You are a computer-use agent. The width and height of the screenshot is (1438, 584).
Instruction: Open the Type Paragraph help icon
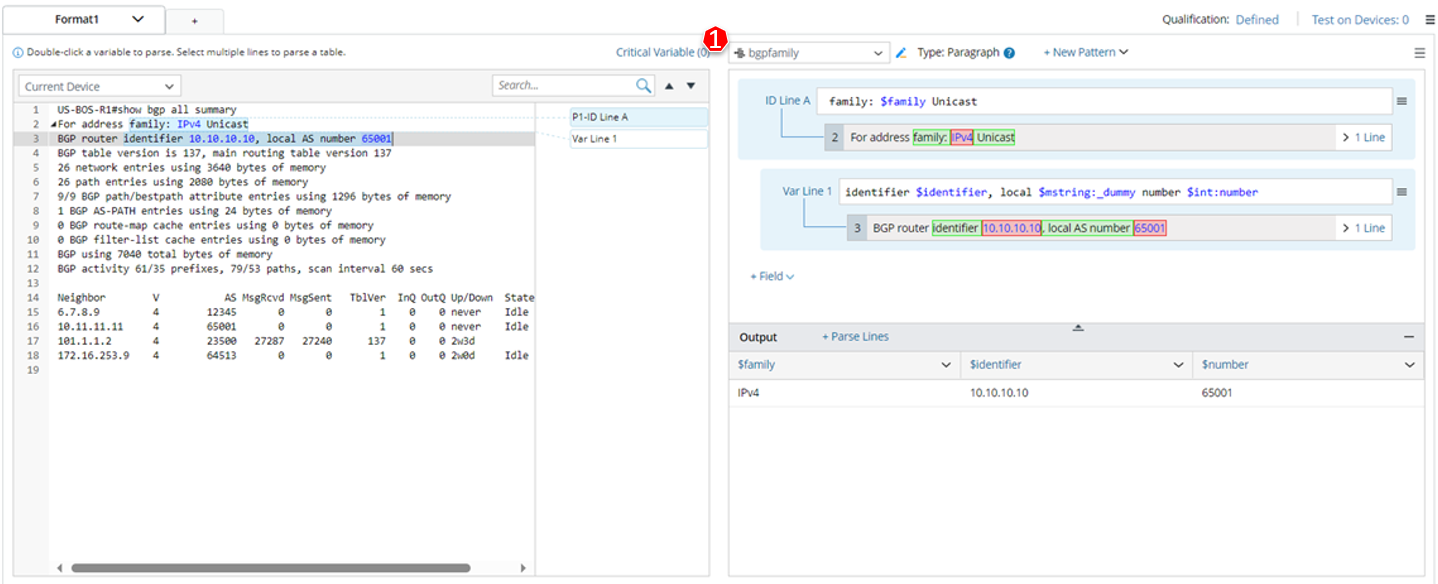[1009, 53]
